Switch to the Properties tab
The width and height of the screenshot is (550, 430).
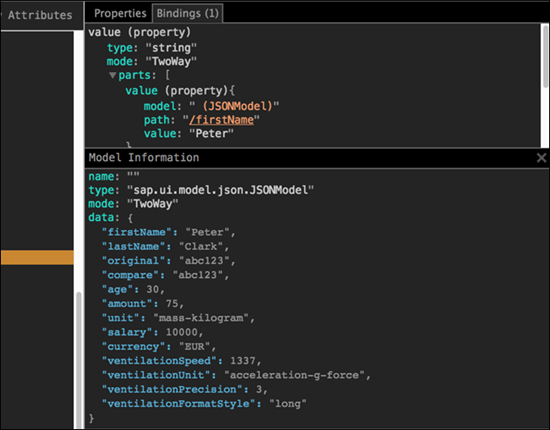coord(120,13)
